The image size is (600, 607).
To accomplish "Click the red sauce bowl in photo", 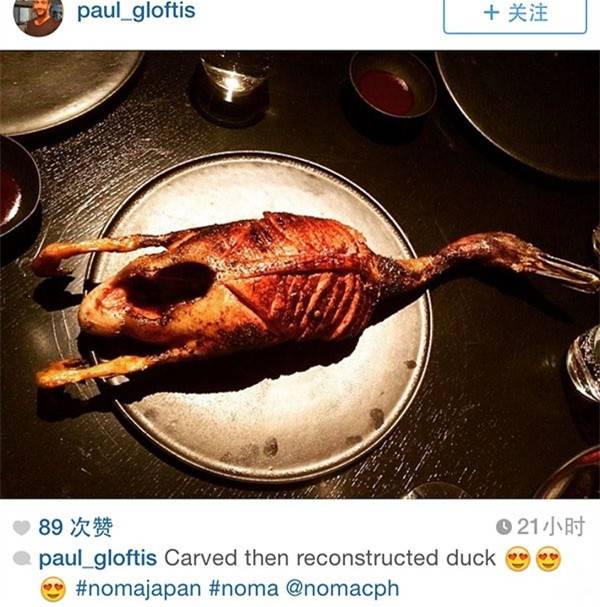I will coord(392,91).
